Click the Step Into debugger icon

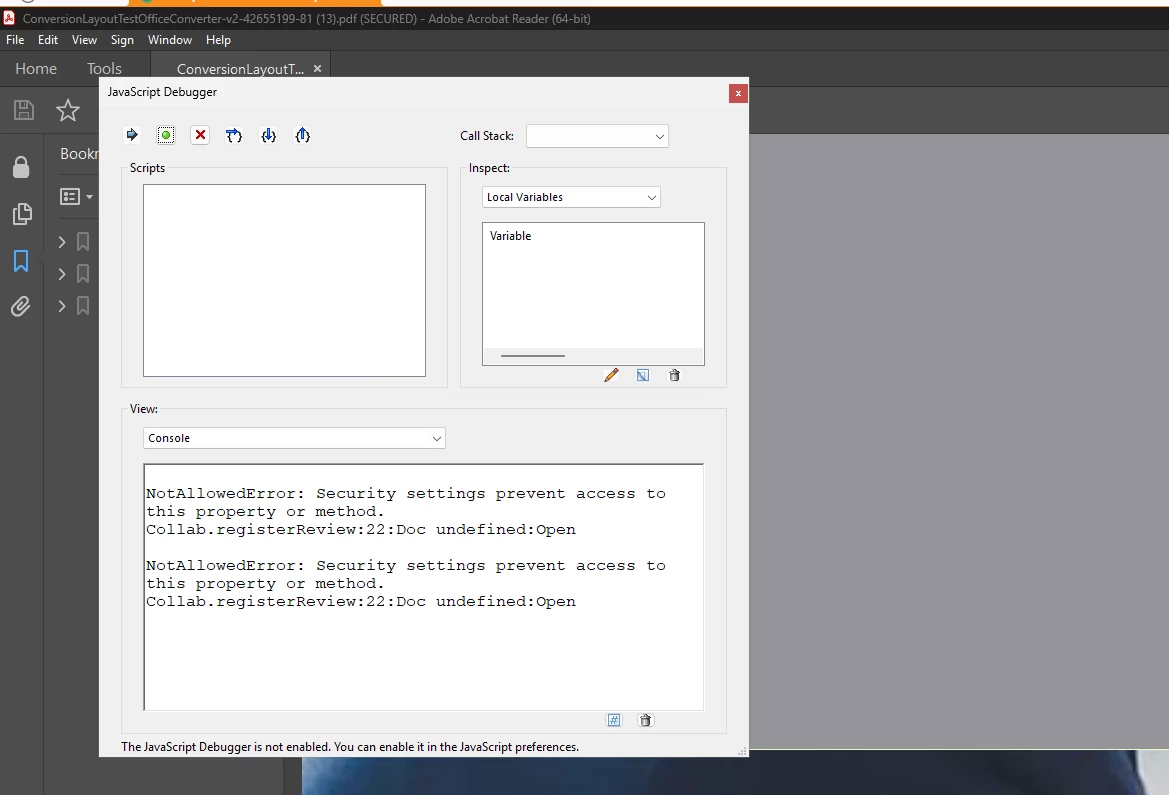tap(268, 135)
